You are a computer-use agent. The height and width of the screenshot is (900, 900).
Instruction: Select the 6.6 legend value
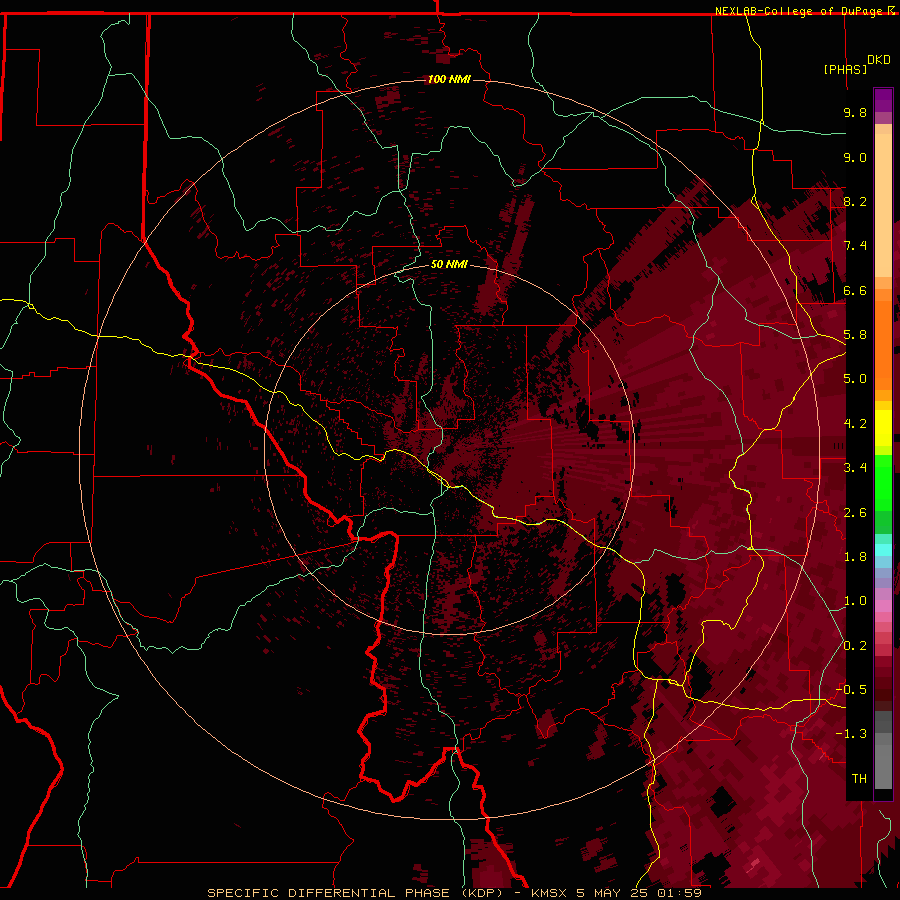tap(855, 290)
